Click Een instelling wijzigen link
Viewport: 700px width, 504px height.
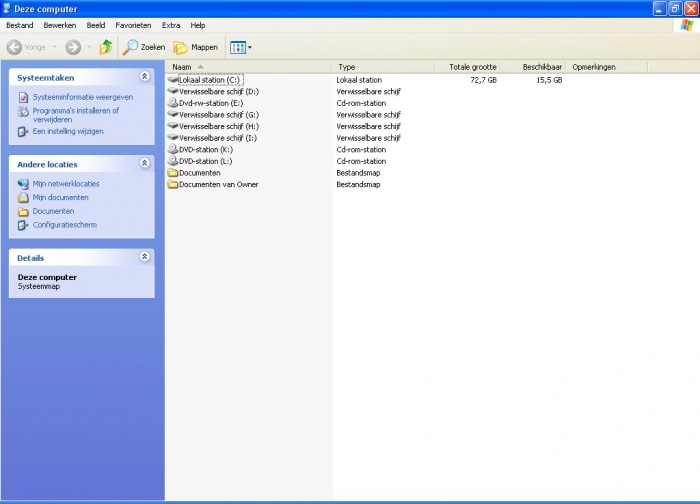[68, 131]
